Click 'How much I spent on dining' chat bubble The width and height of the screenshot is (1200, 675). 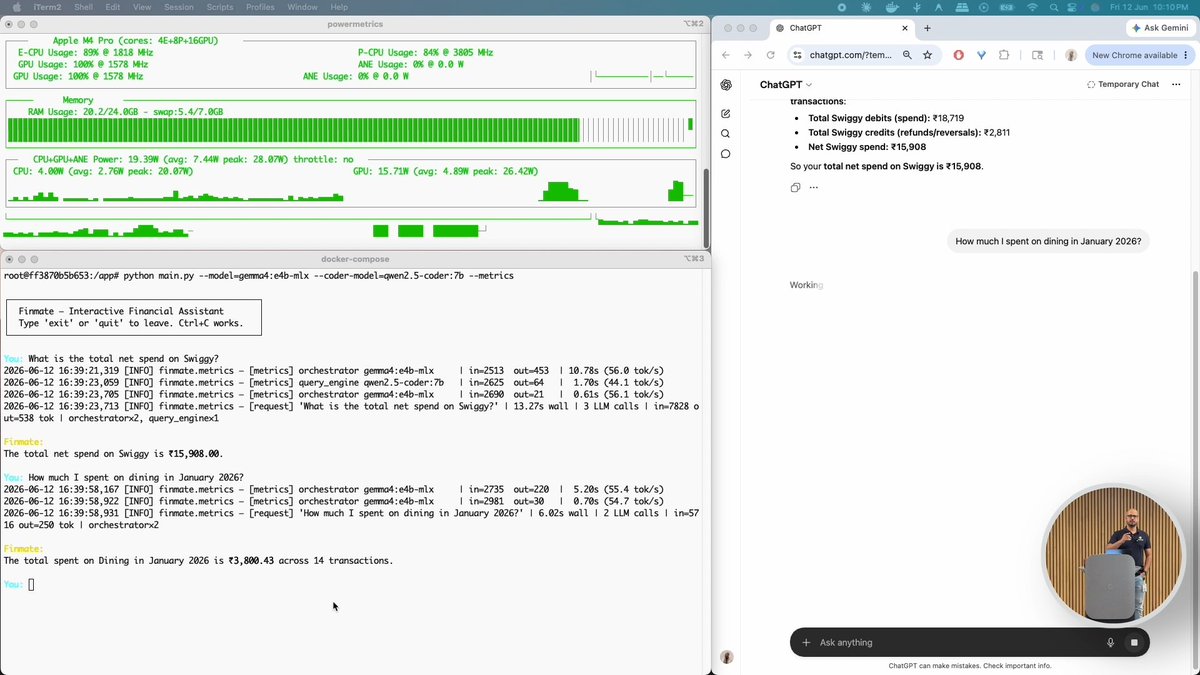coord(1048,241)
